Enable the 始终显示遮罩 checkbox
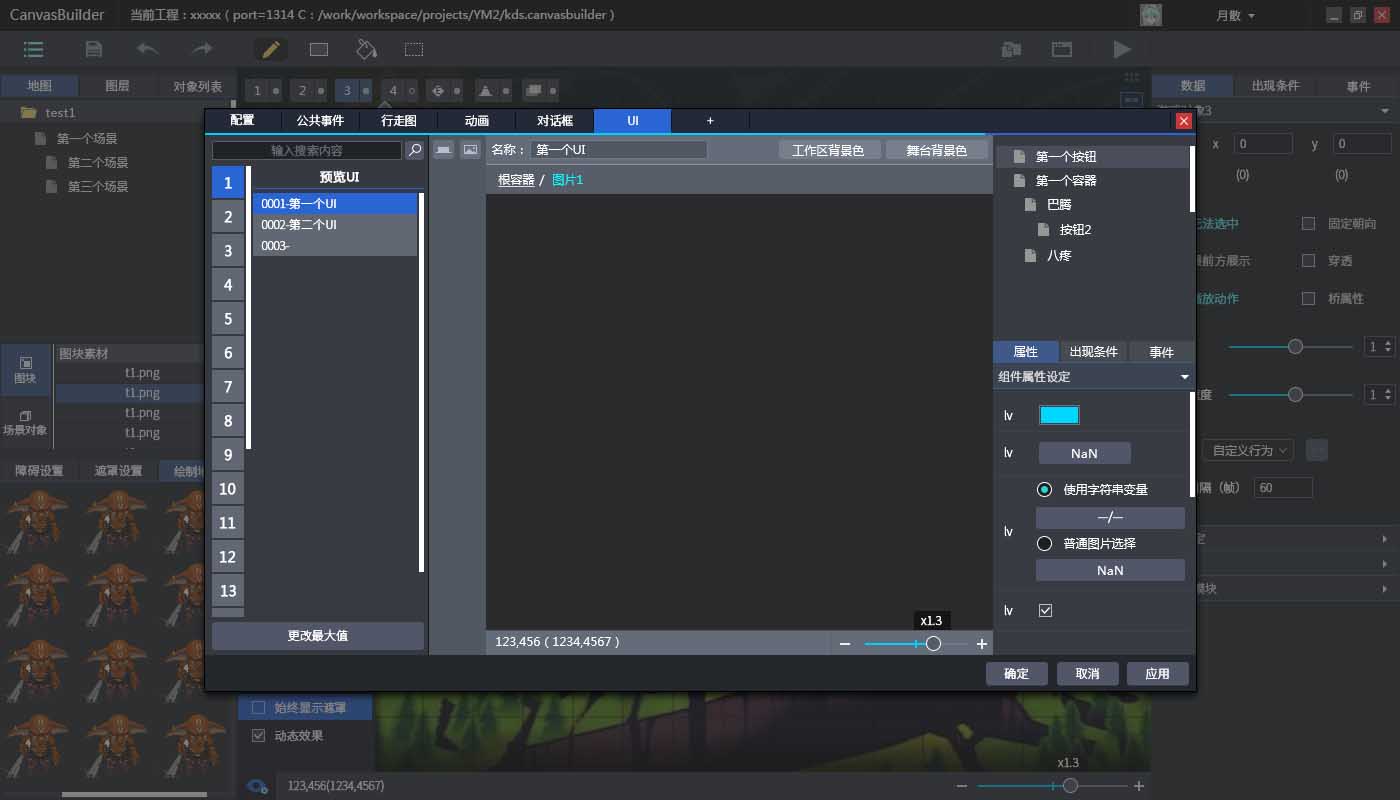The height and width of the screenshot is (800, 1400). (259, 708)
